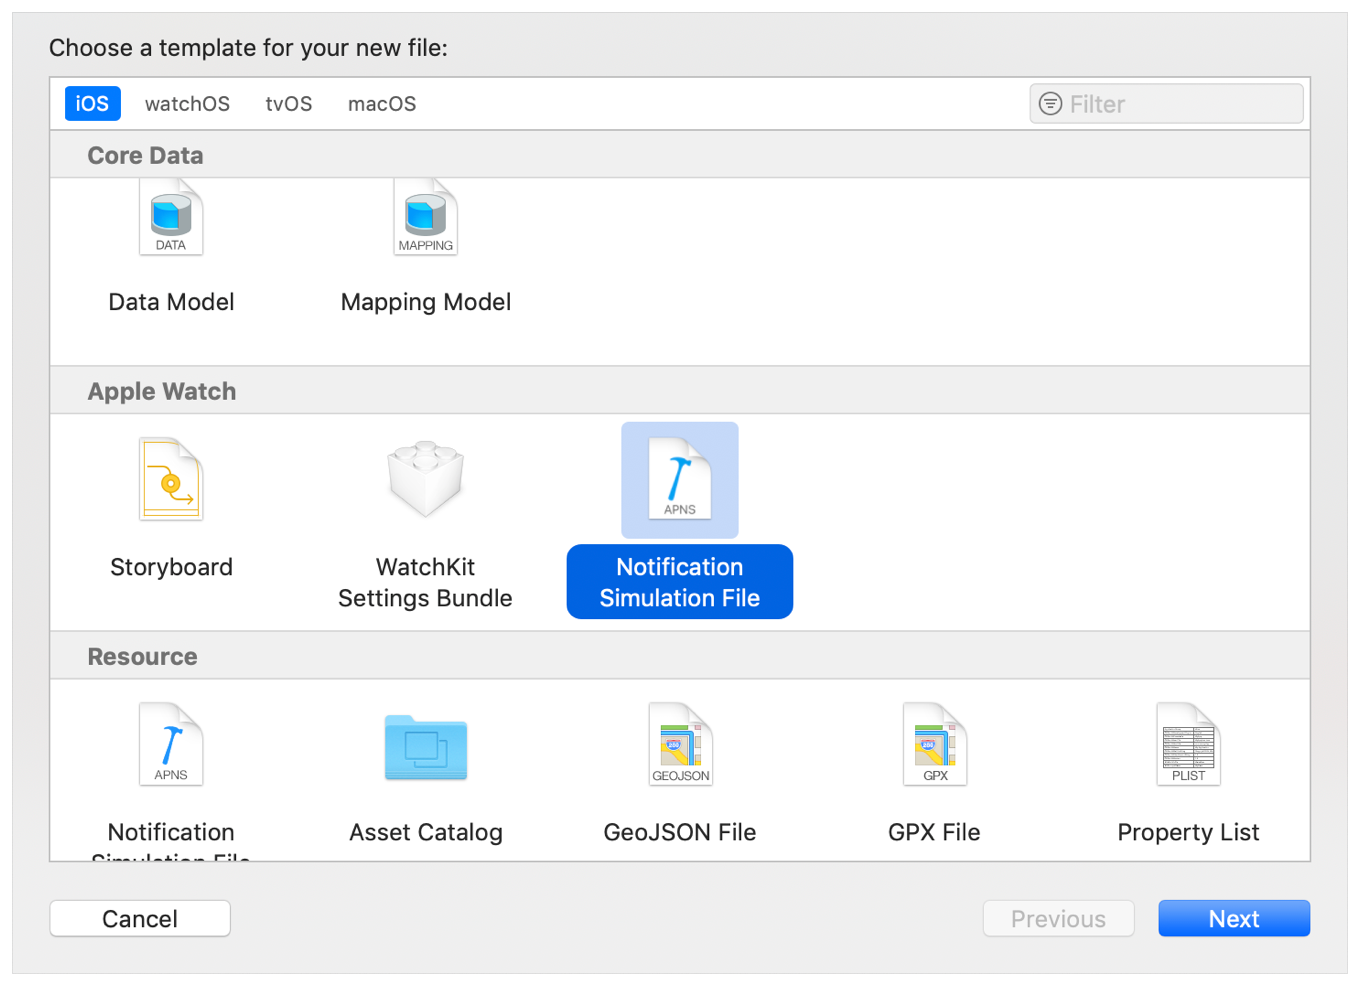Image resolution: width=1360 pixels, height=986 pixels.
Task: Click the selected APNS icon under Apple Watch
Action: [x=680, y=479]
